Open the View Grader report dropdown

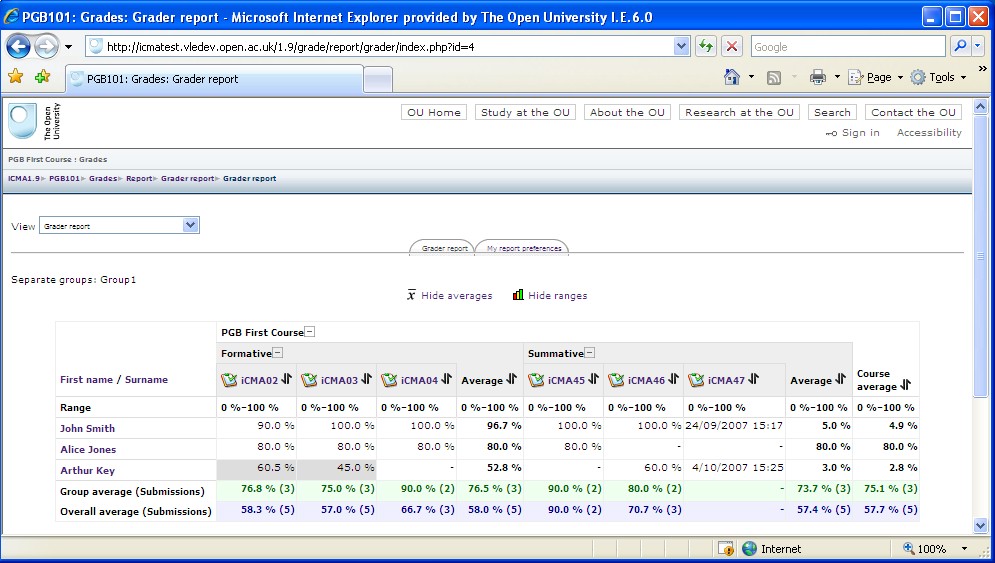[x=119, y=225]
